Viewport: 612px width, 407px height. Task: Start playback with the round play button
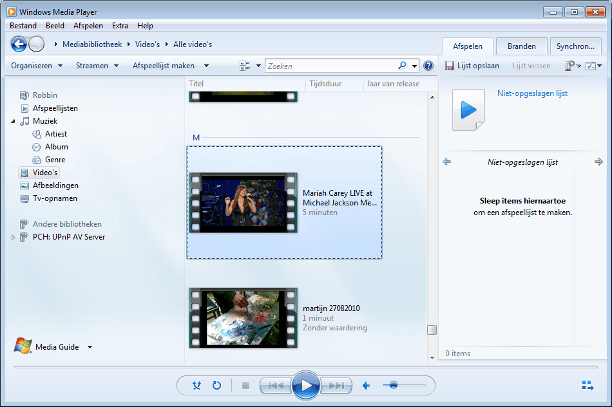306,385
